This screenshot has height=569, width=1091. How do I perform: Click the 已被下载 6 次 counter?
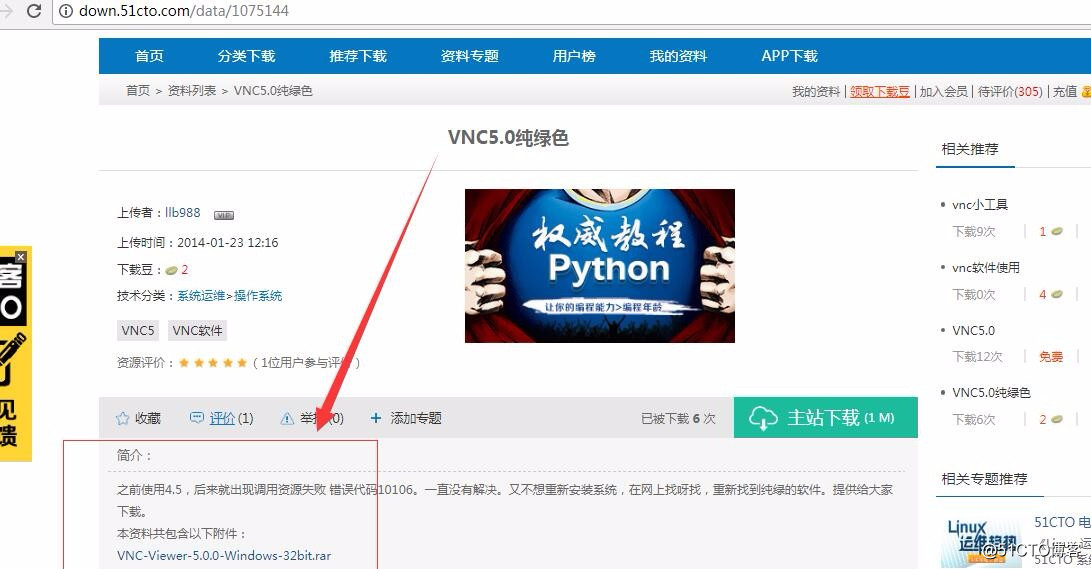(678, 418)
